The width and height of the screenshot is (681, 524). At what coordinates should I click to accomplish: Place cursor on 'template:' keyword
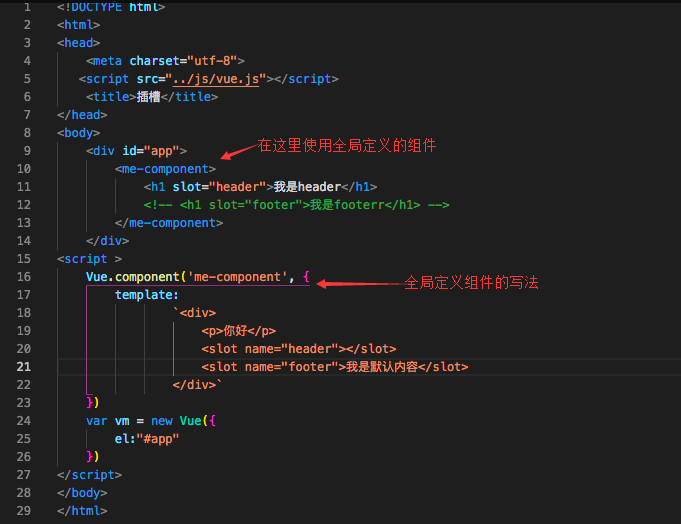coord(147,295)
